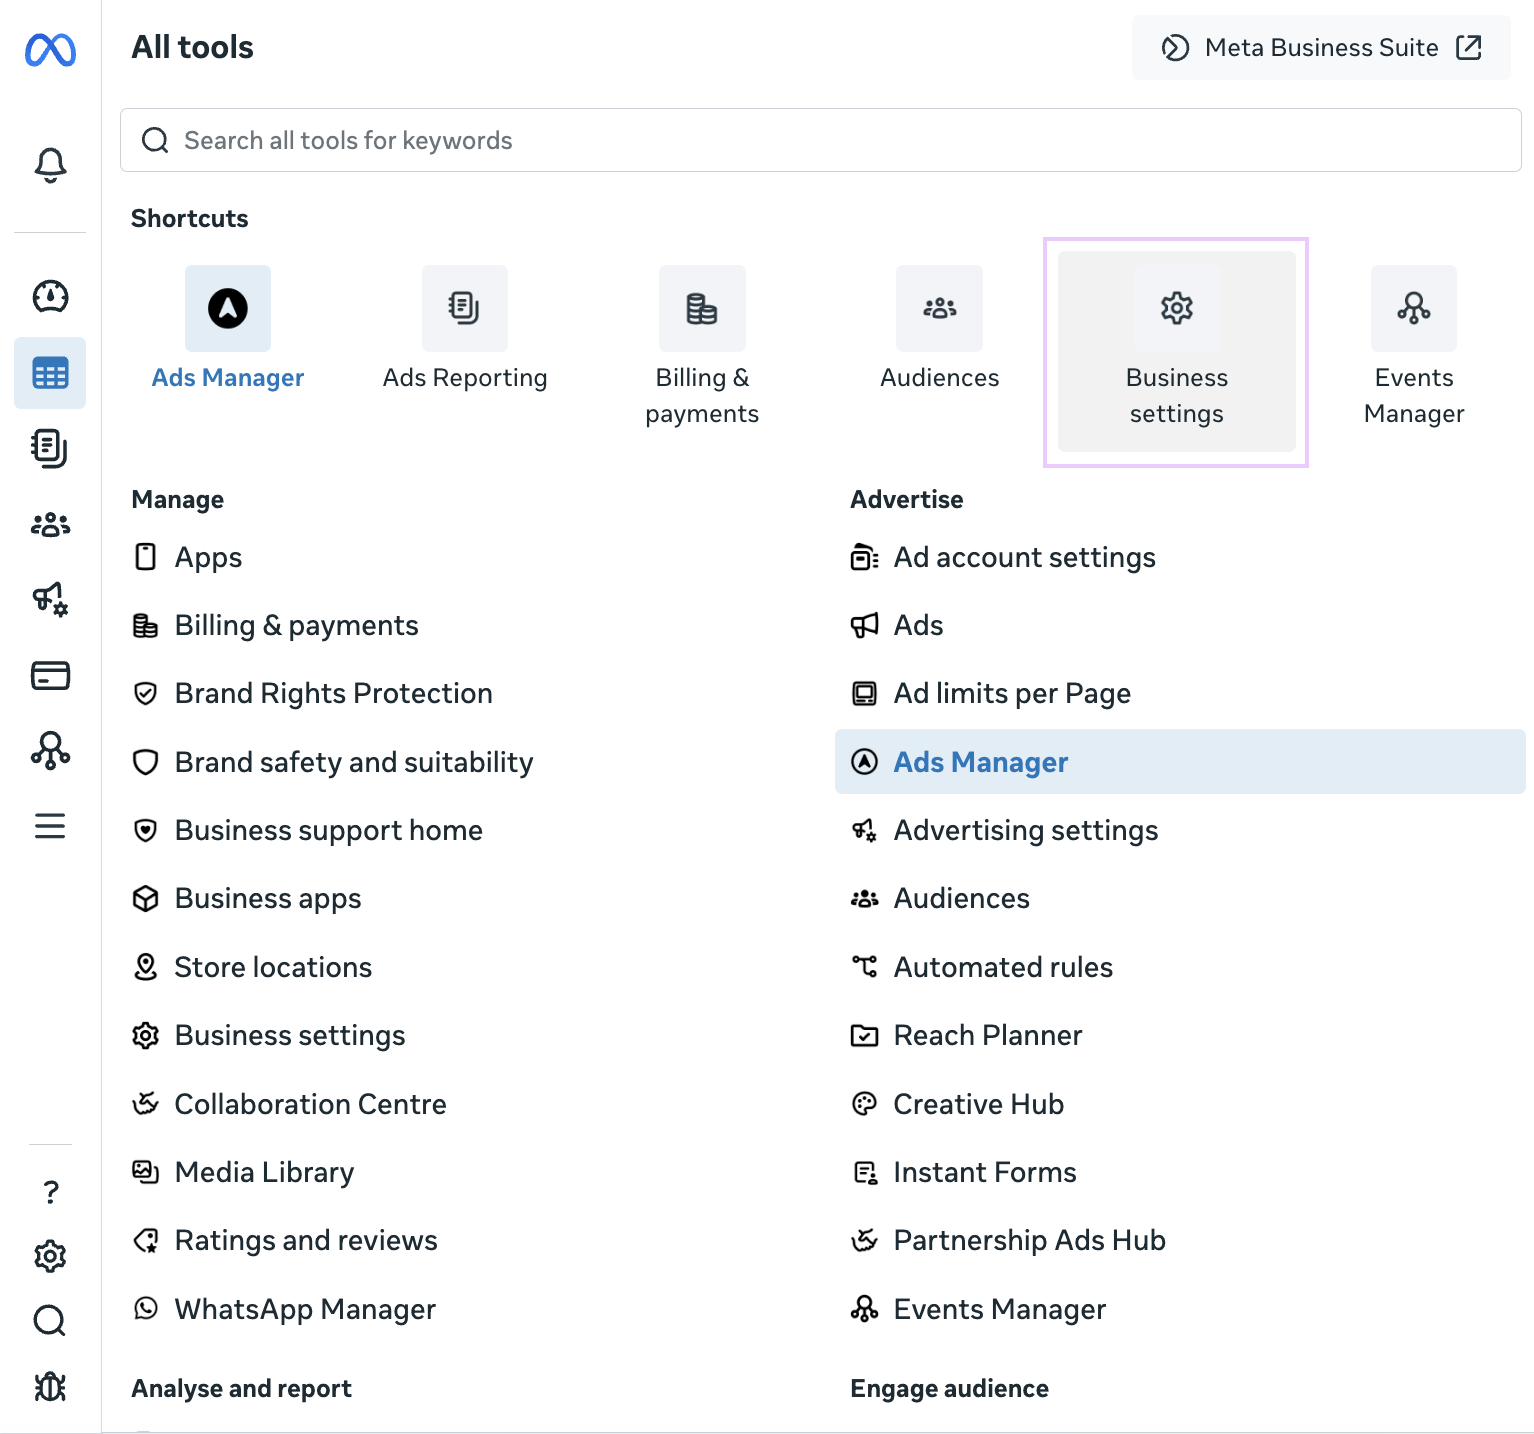This screenshot has width=1534, height=1434.
Task: Select the Ads Manager table icon in sidebar
Action: [50, 373]
